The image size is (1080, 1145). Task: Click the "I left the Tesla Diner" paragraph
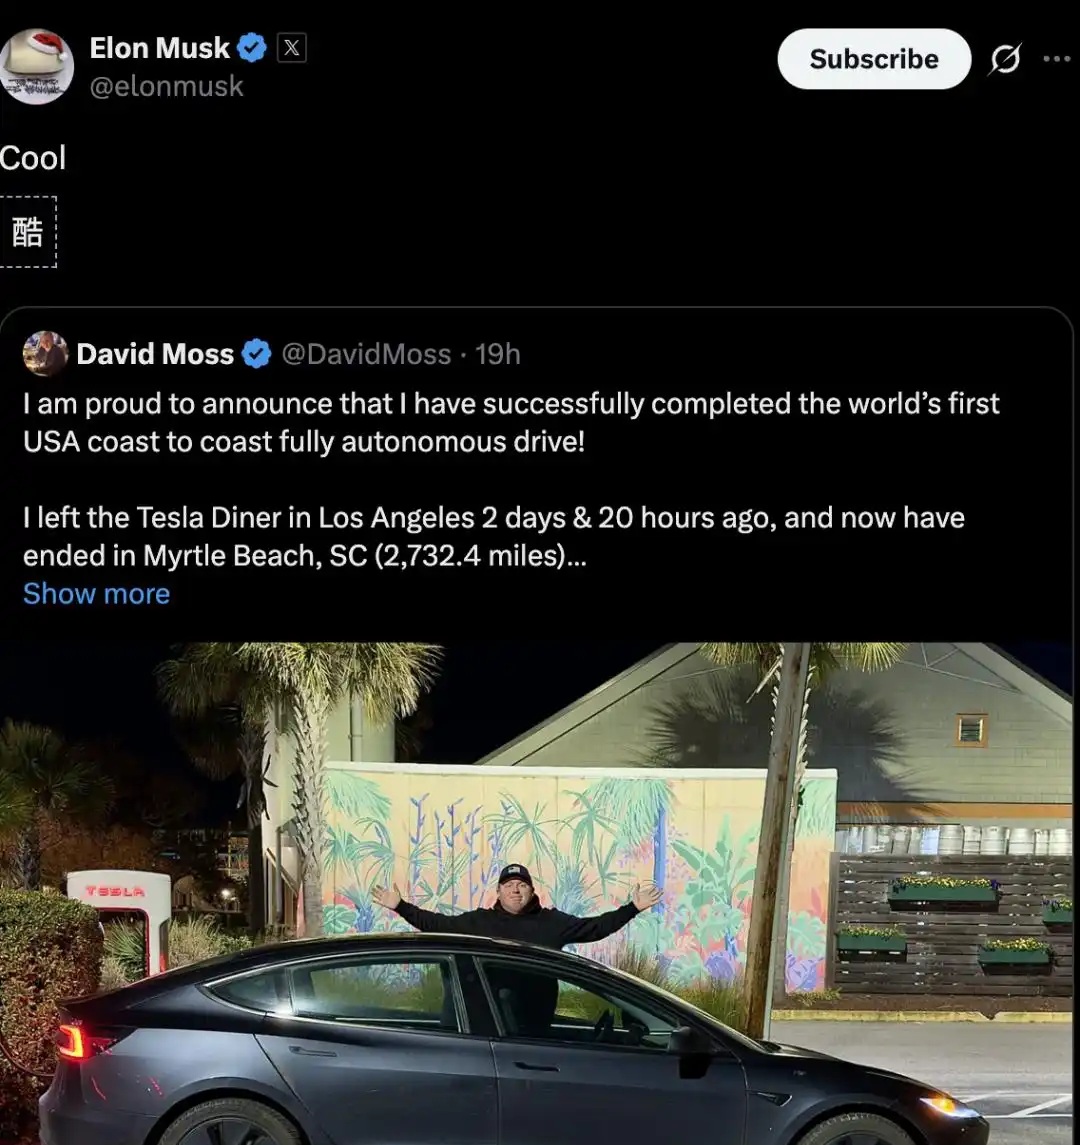[x=493, y=536]
